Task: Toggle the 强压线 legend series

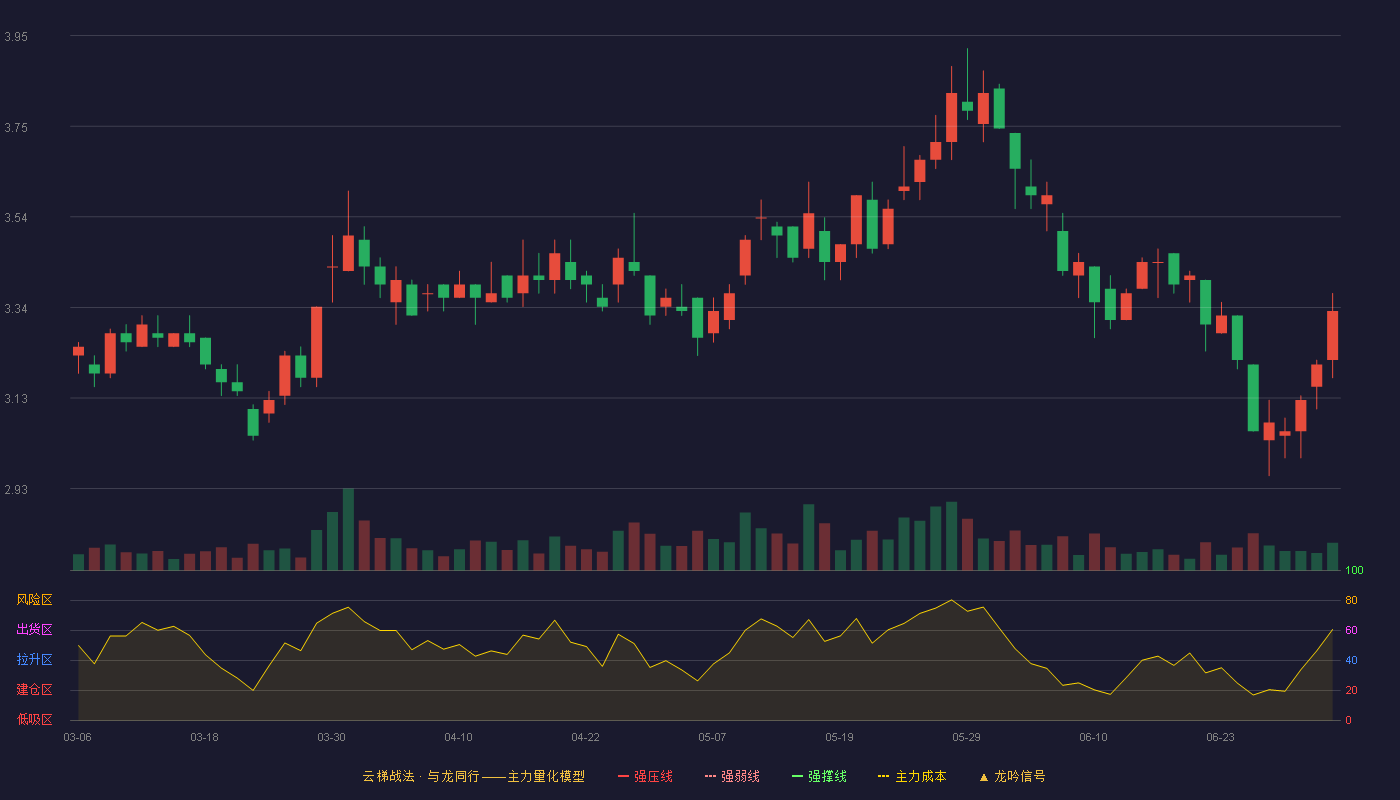Action: pos(645,776)
